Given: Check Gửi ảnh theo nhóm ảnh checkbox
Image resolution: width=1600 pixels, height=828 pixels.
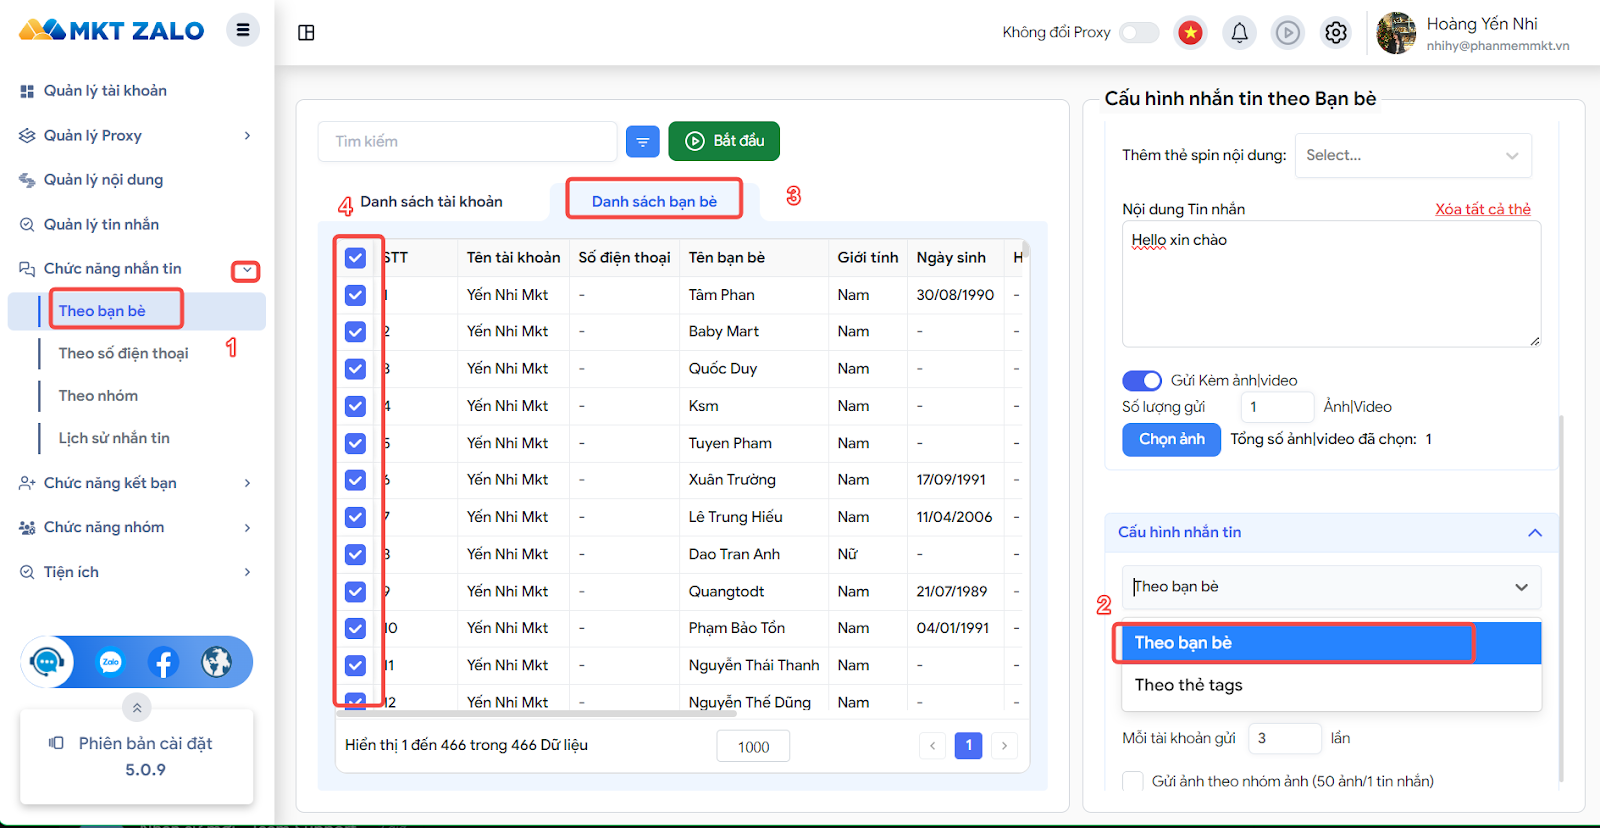Looking at the screenshot, I should (1133, 782).
